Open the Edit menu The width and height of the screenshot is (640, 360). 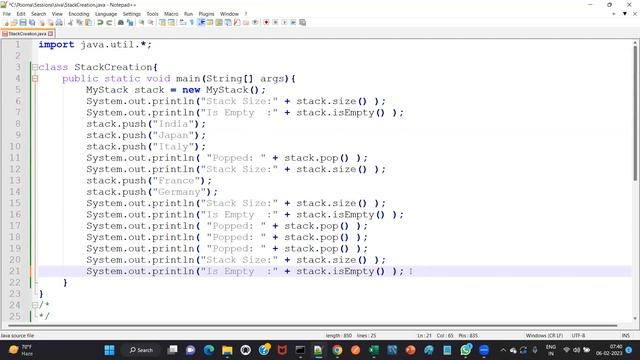[21, 14]
